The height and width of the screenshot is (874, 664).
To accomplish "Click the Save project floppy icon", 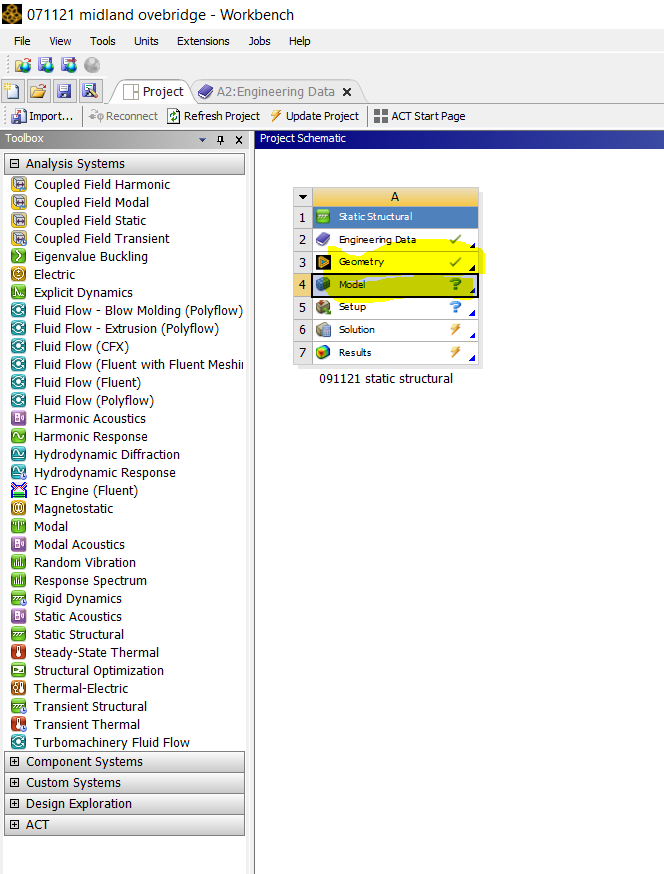I will tap(64, 91).
